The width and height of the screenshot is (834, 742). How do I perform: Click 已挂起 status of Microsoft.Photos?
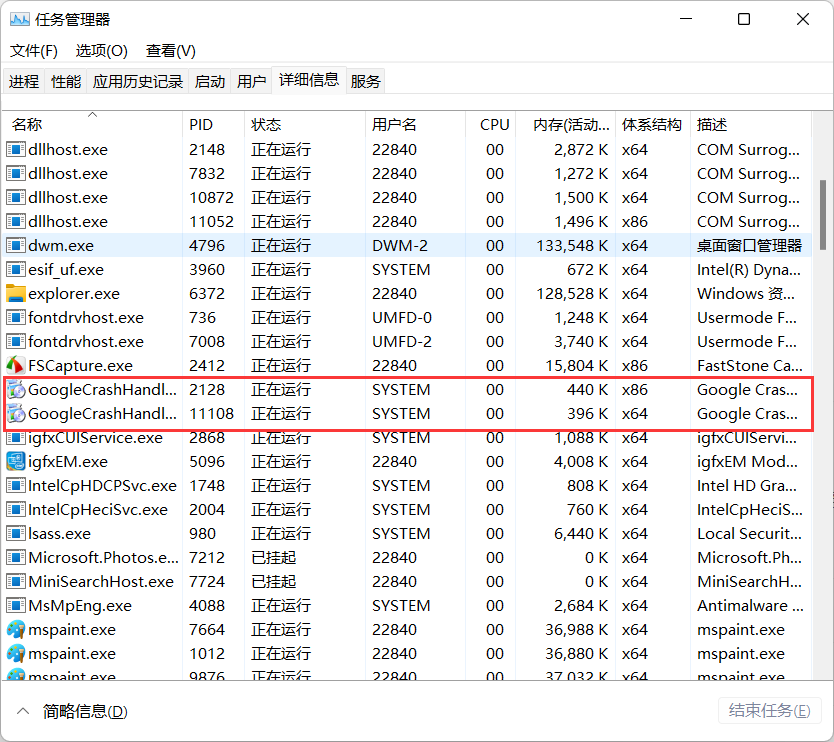pyautogui.click(x=273, y=557)
